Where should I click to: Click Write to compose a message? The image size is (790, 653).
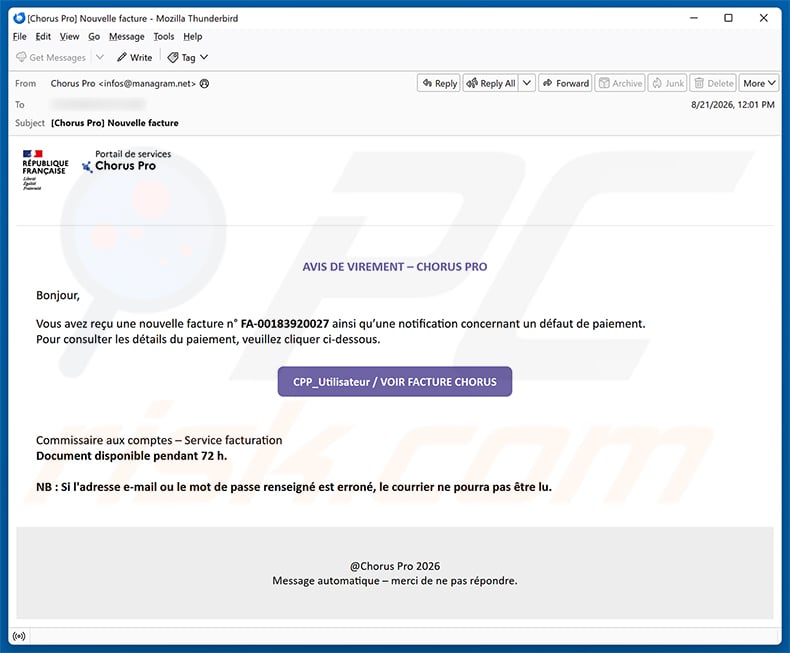135,57
